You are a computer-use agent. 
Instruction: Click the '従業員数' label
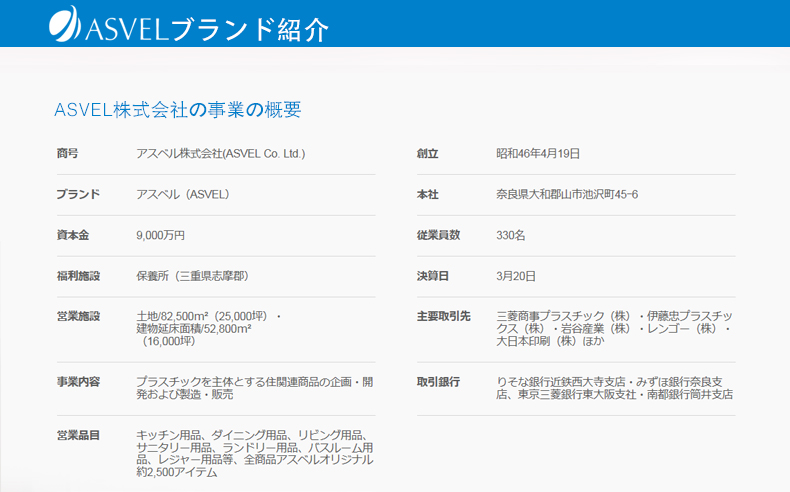[x=438, y=235]
